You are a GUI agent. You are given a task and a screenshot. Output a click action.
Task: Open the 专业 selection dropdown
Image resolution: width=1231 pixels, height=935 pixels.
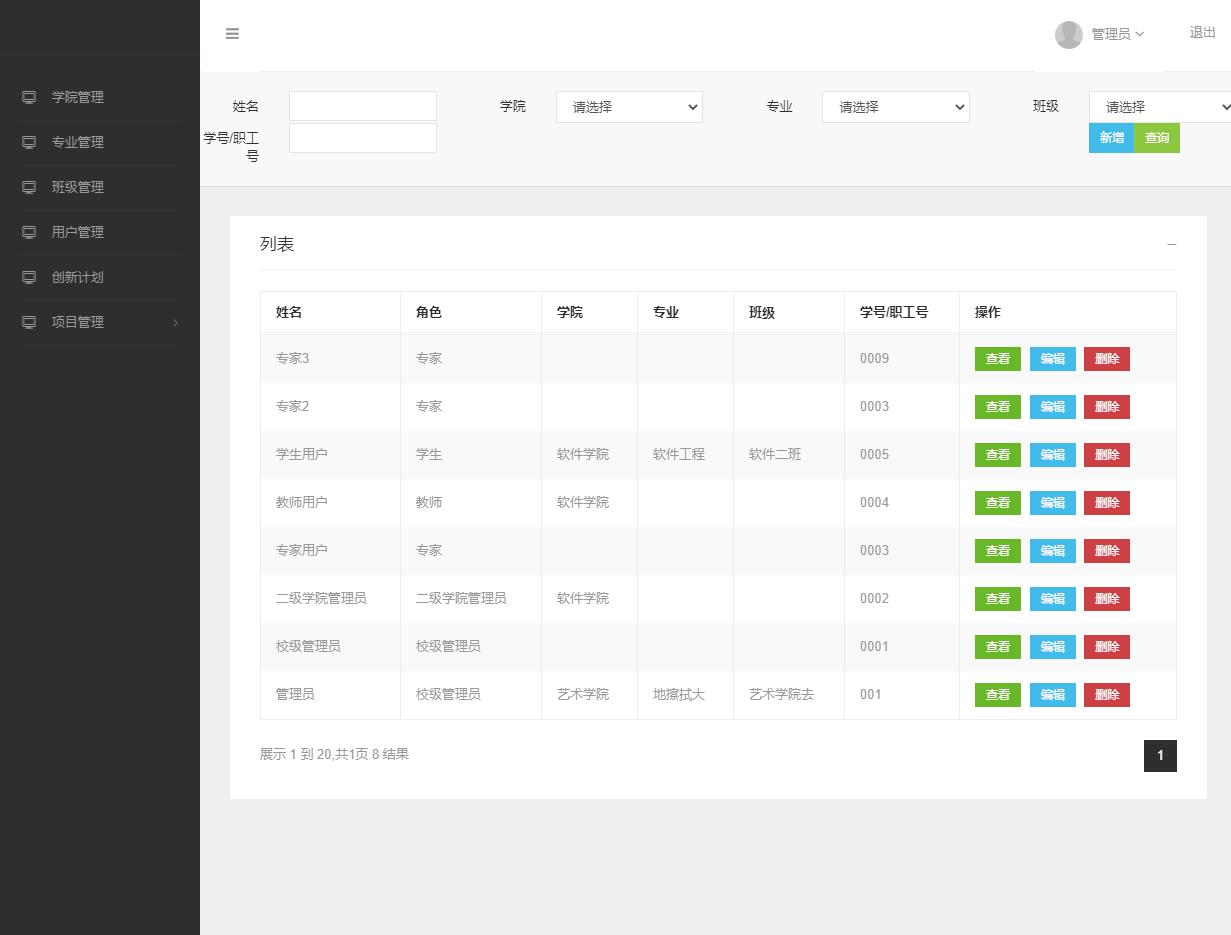(894, 106)
